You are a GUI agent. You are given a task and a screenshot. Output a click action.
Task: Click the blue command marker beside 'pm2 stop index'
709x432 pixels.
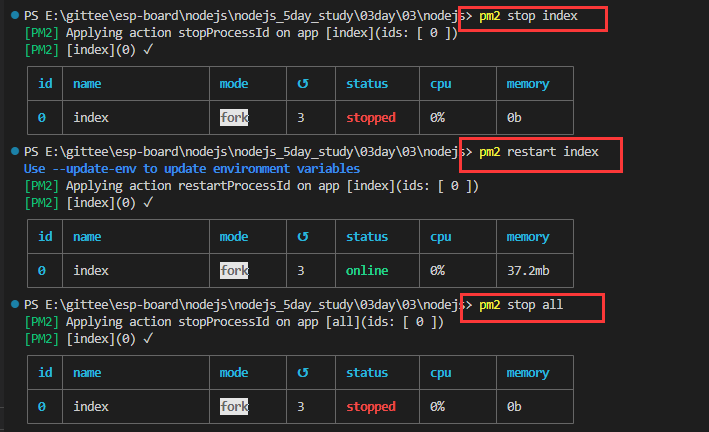[15, 15]
